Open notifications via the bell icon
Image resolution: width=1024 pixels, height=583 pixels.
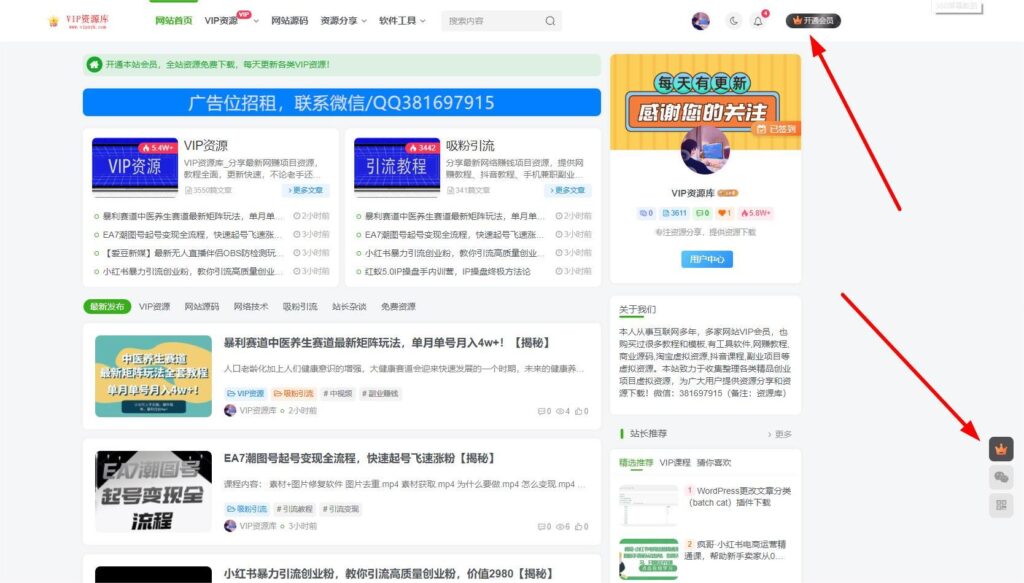pyautogui.click(x=757, y=20)
